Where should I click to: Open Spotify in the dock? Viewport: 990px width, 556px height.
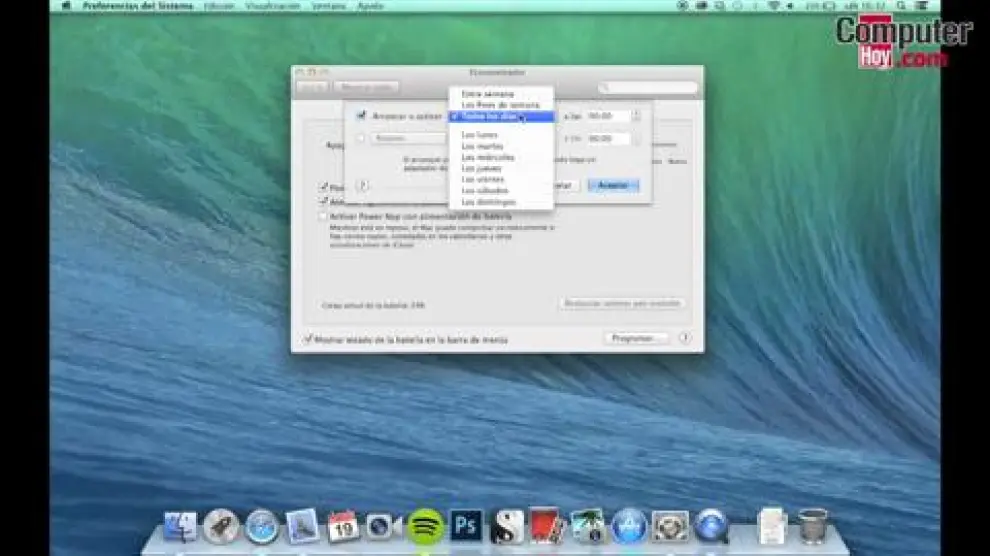click(425, 526)
